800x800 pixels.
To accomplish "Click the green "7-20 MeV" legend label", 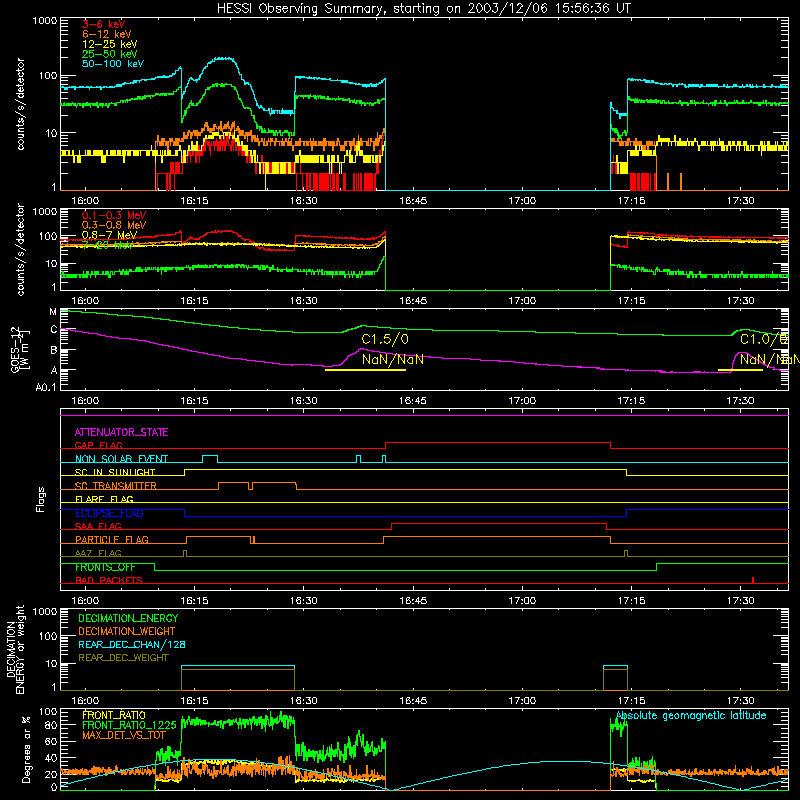I will click(x=107, y=245).
